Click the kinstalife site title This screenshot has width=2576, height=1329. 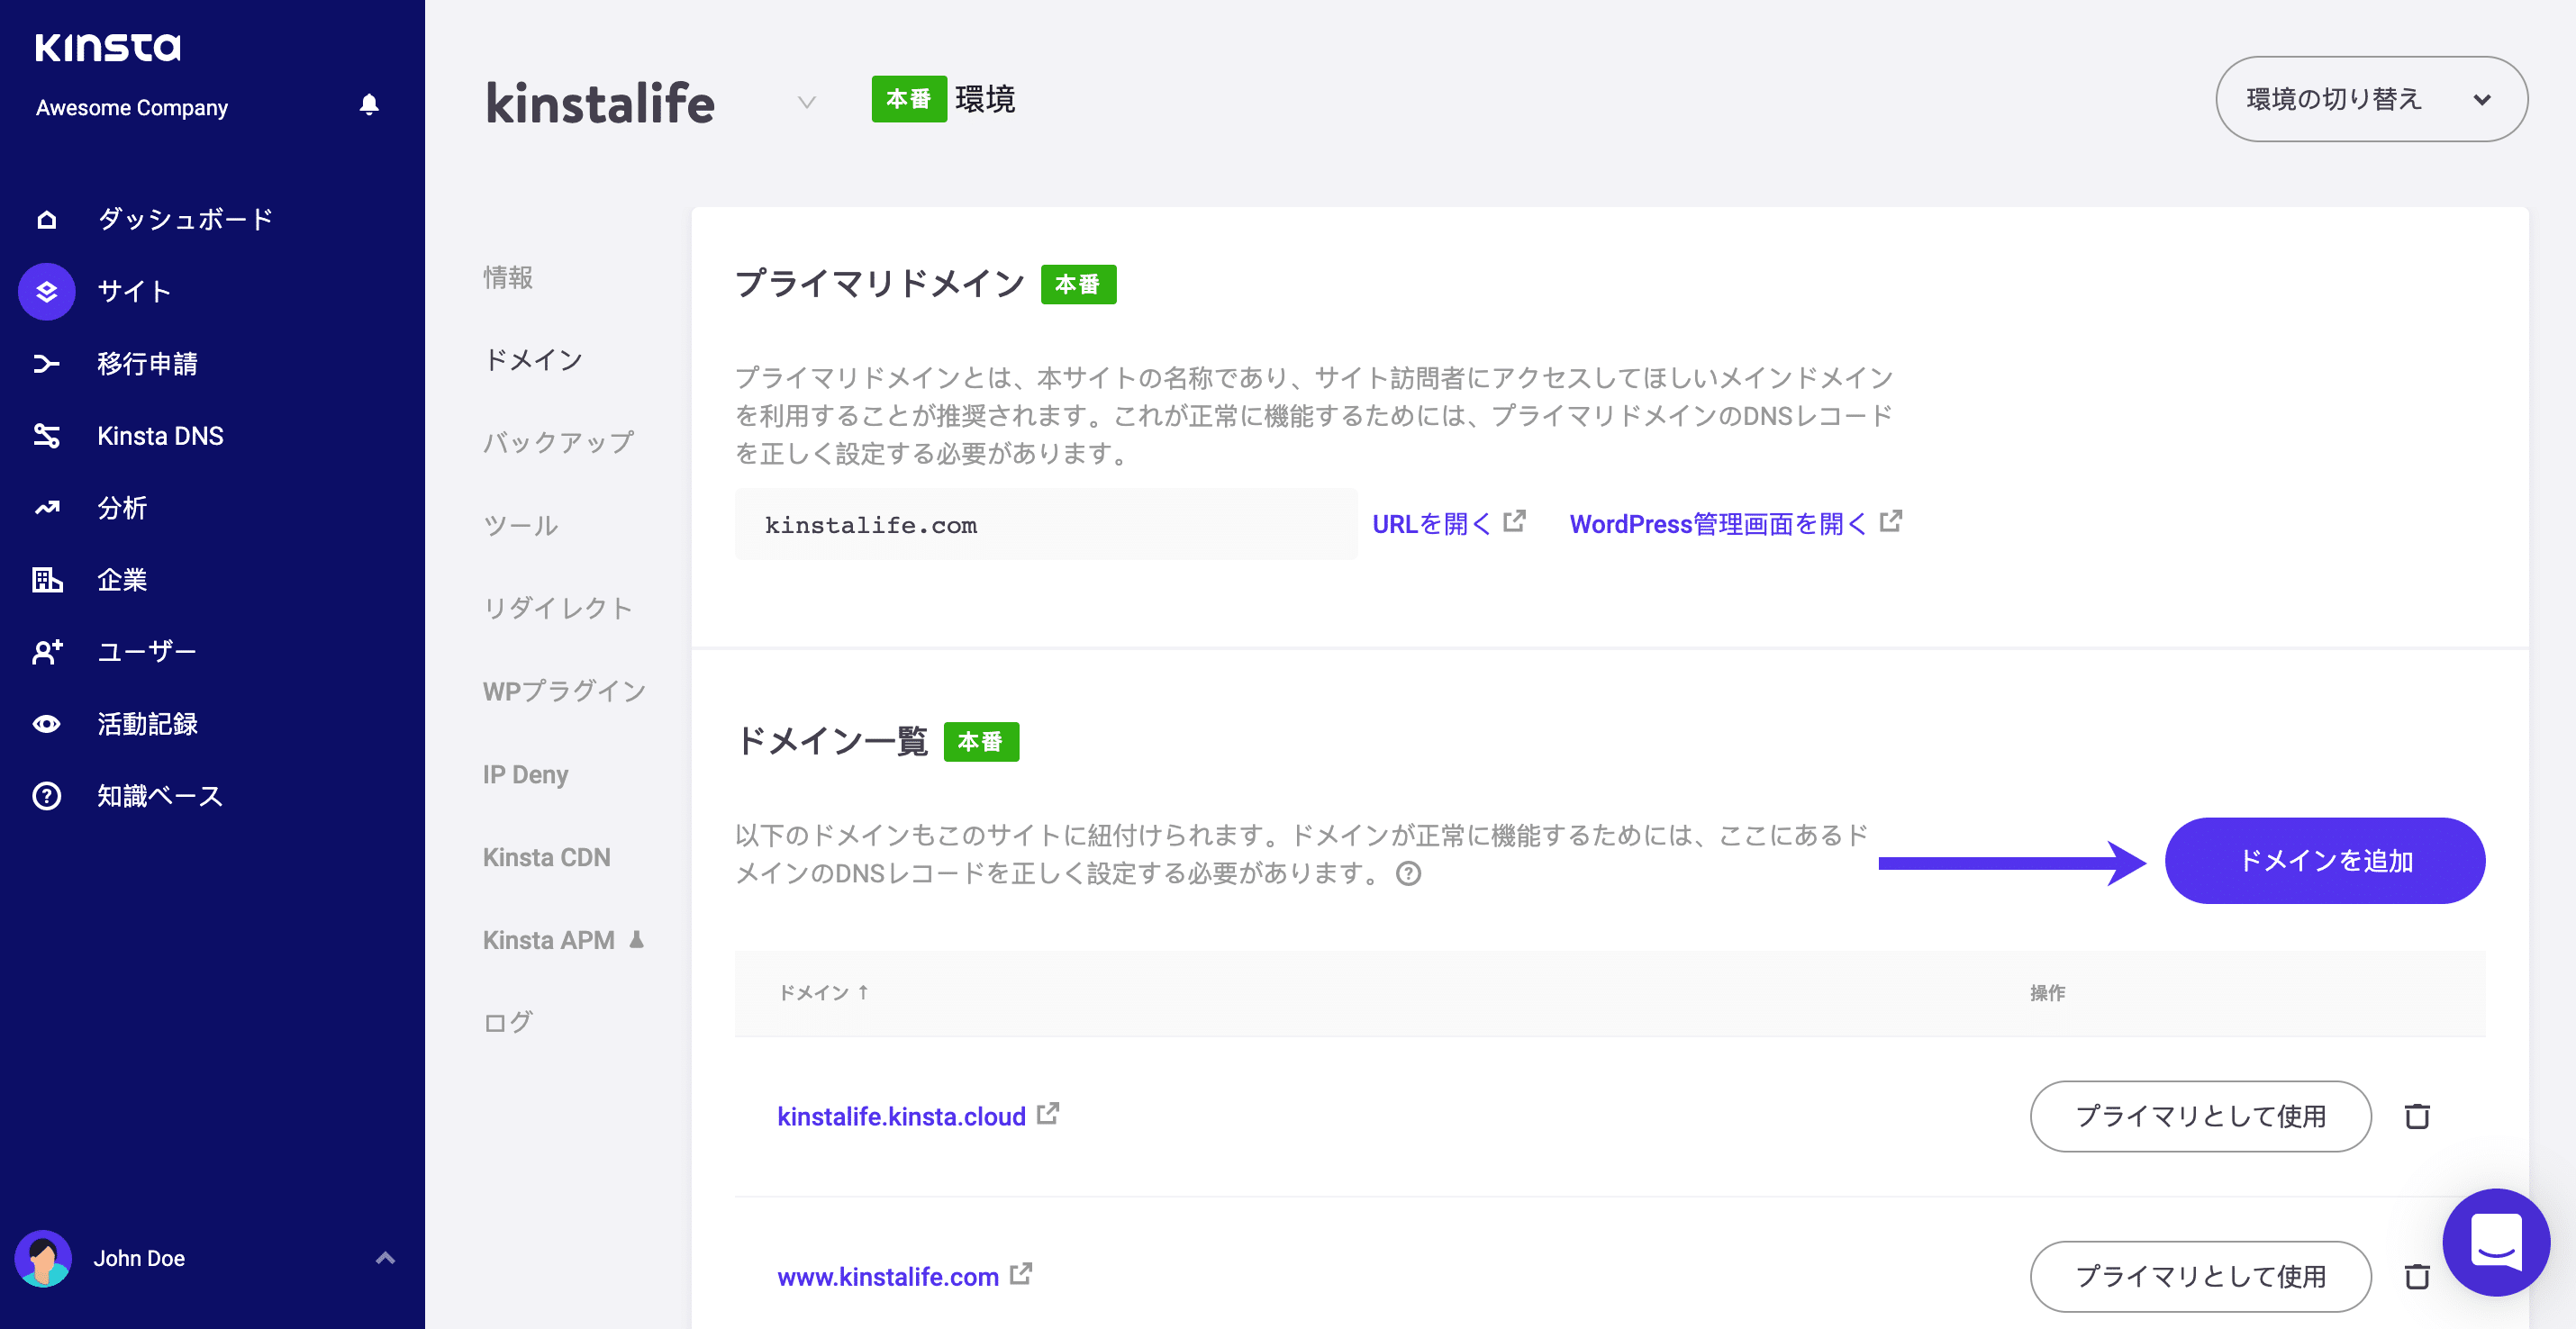tap(600, 103)
